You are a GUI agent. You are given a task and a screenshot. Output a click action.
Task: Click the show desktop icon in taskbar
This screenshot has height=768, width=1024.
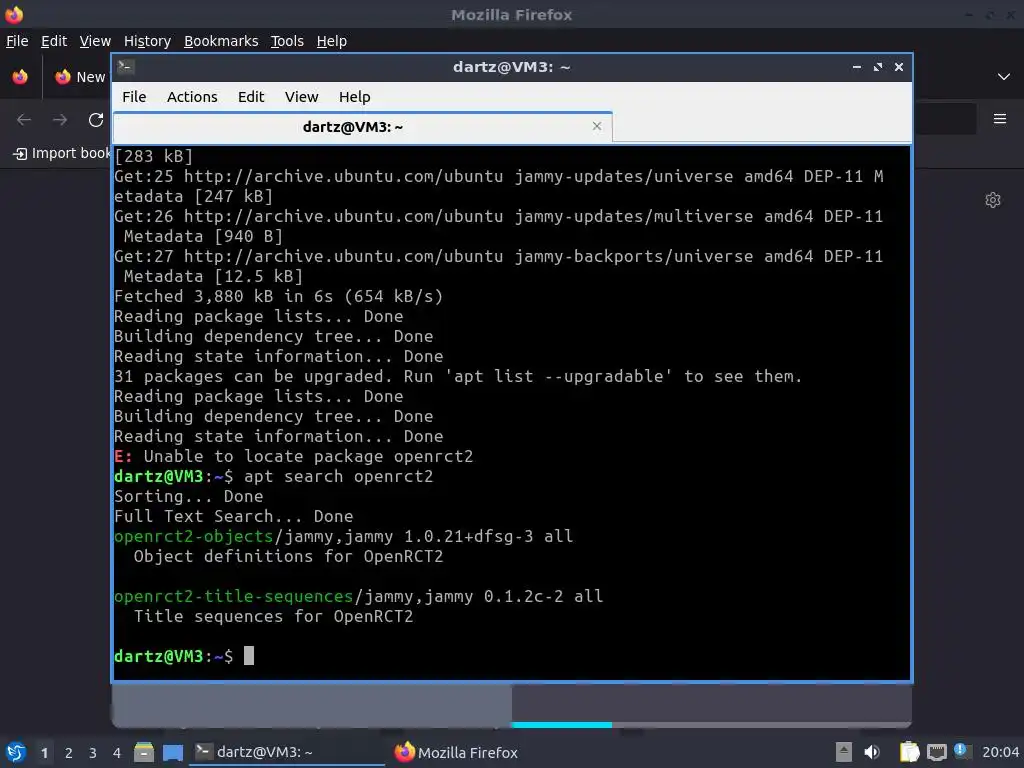[173, 753]
